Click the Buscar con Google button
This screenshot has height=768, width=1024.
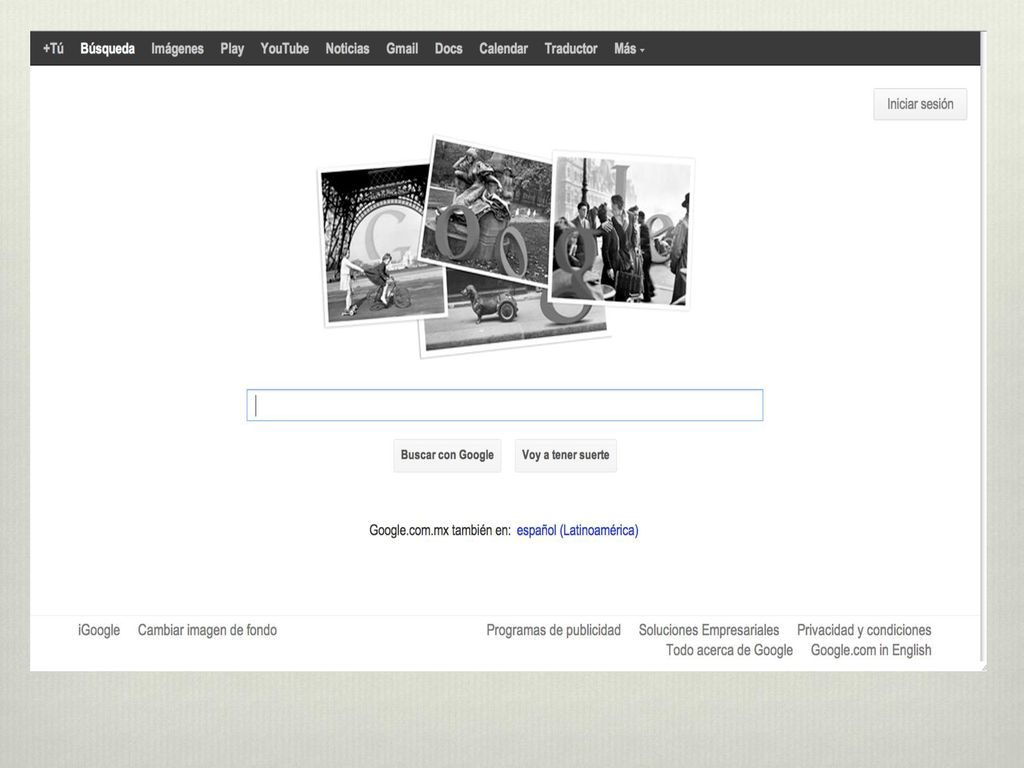447,455
